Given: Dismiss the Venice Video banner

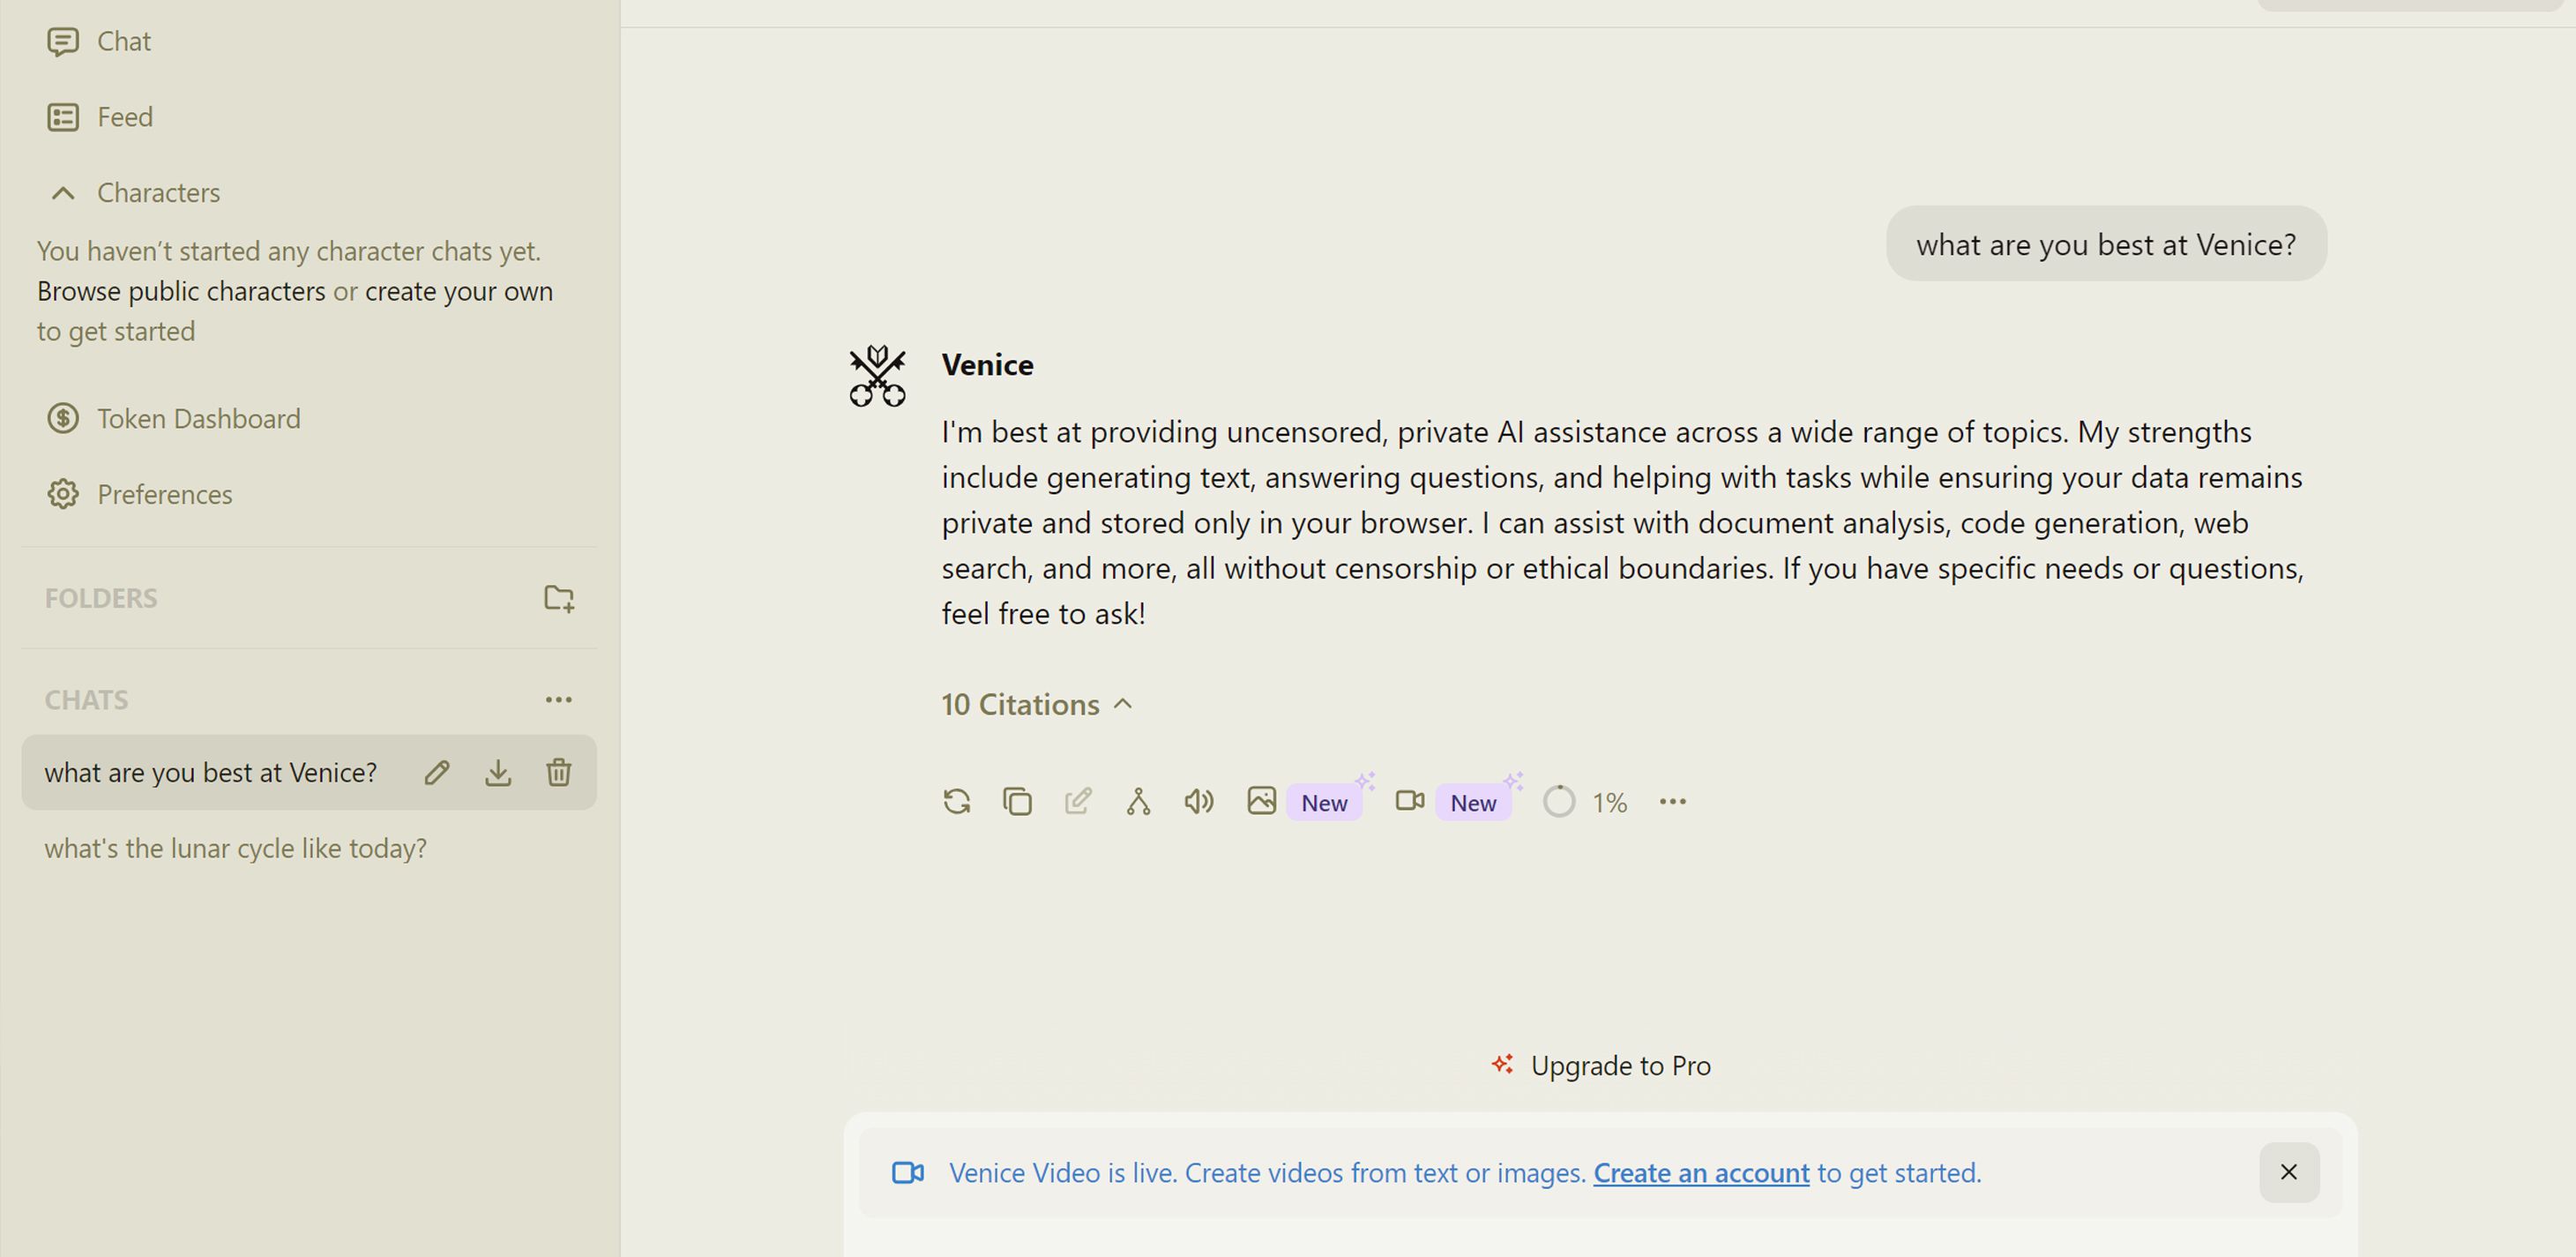Looking at the screenshot, I should (x=2289, y=1172).
